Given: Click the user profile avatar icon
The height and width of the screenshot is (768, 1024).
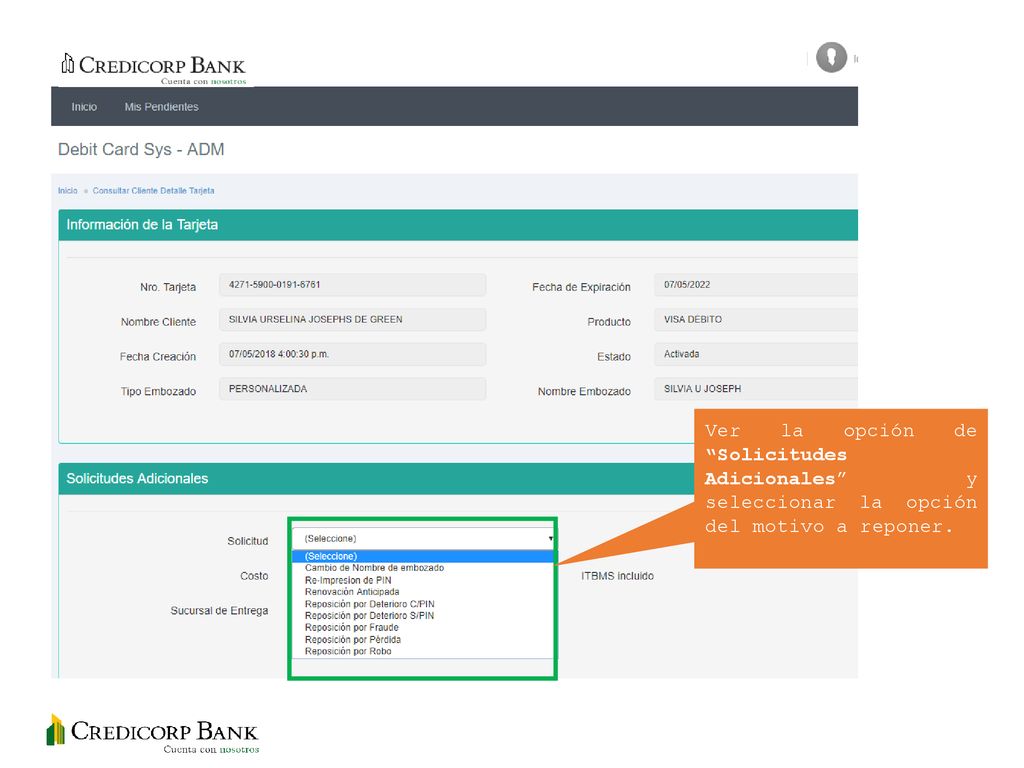Looking at the screenshot, I should tap(831, 58).
